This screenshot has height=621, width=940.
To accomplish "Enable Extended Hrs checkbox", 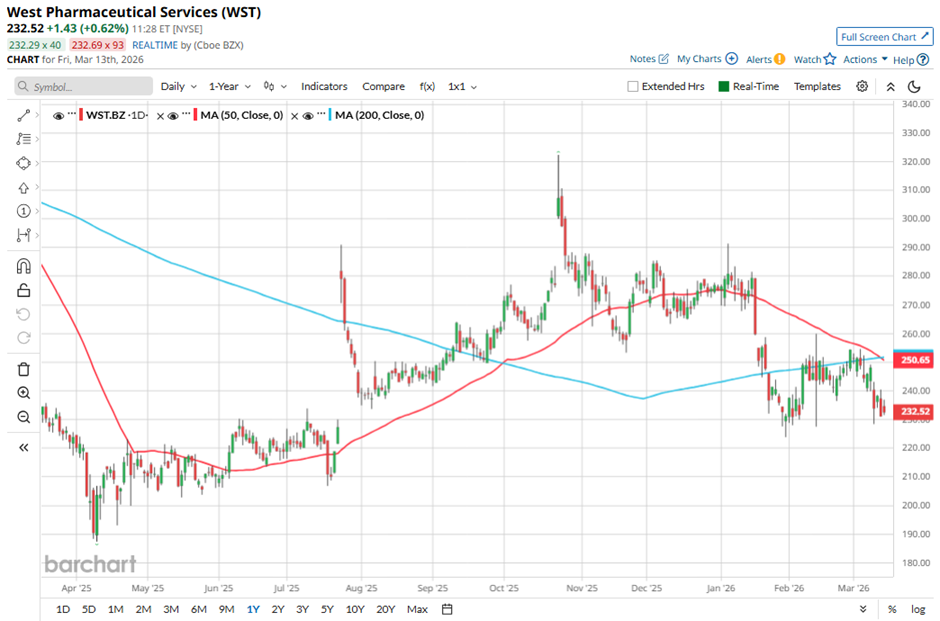I will 632,86.
